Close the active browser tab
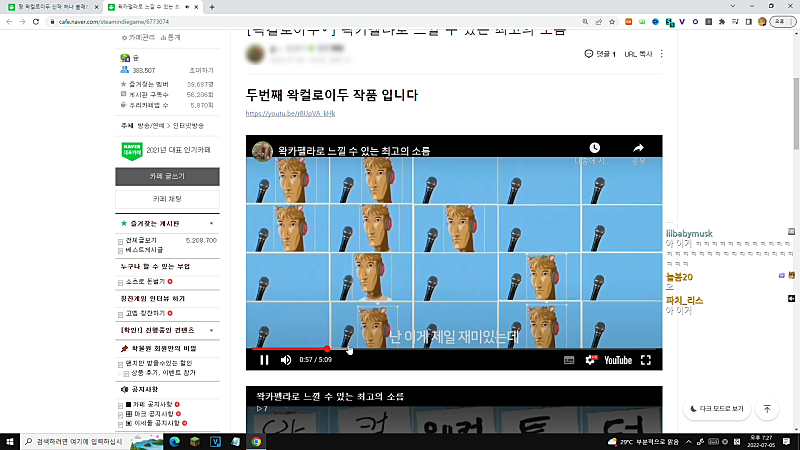The width and height of the screenshot is (800, 450). [196, 7]
